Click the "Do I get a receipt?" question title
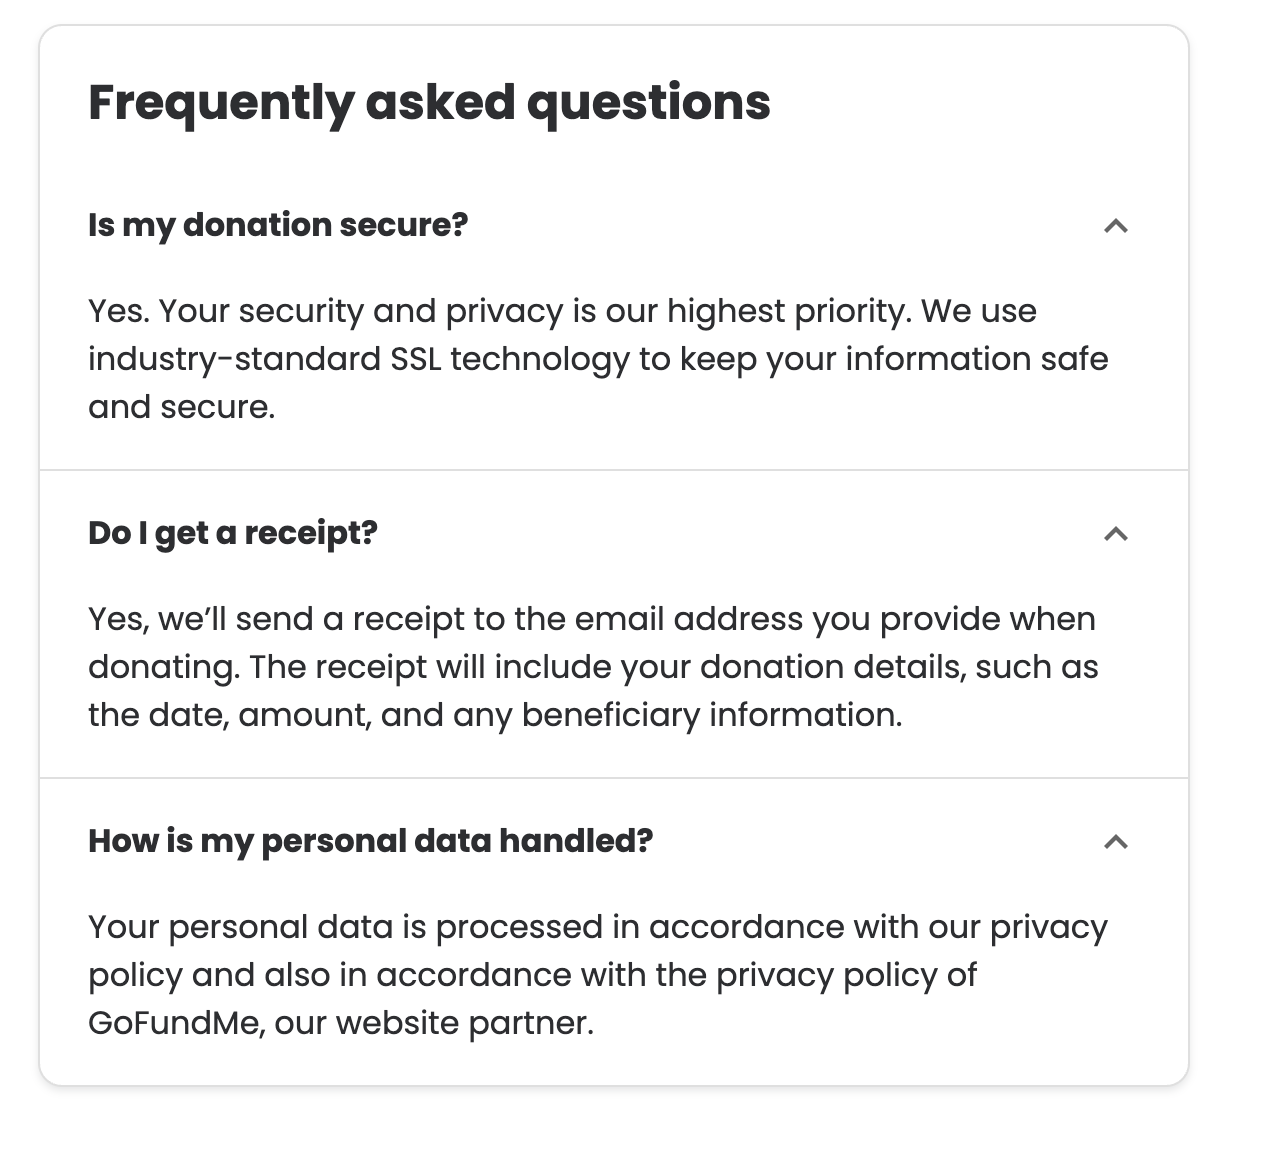 tap(233, 533)
